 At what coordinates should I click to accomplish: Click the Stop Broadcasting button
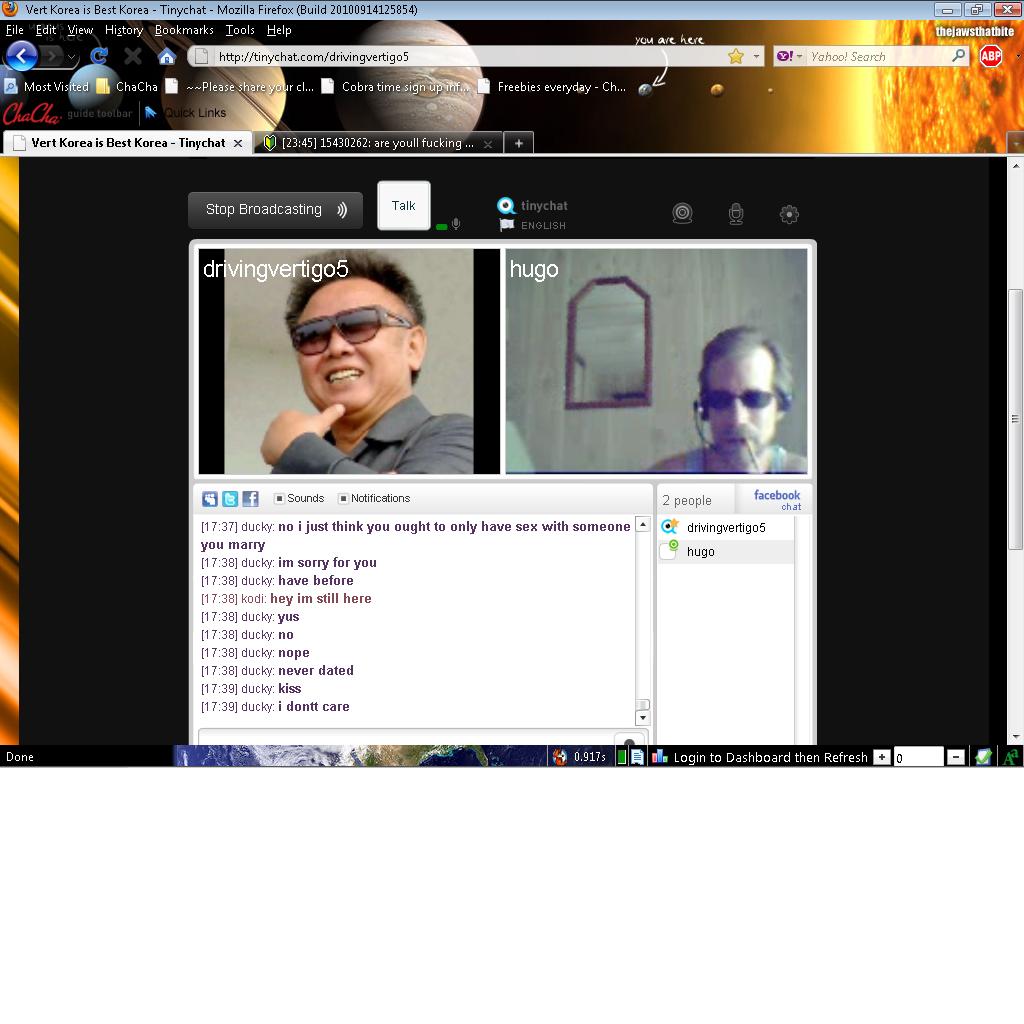point(275,210)
